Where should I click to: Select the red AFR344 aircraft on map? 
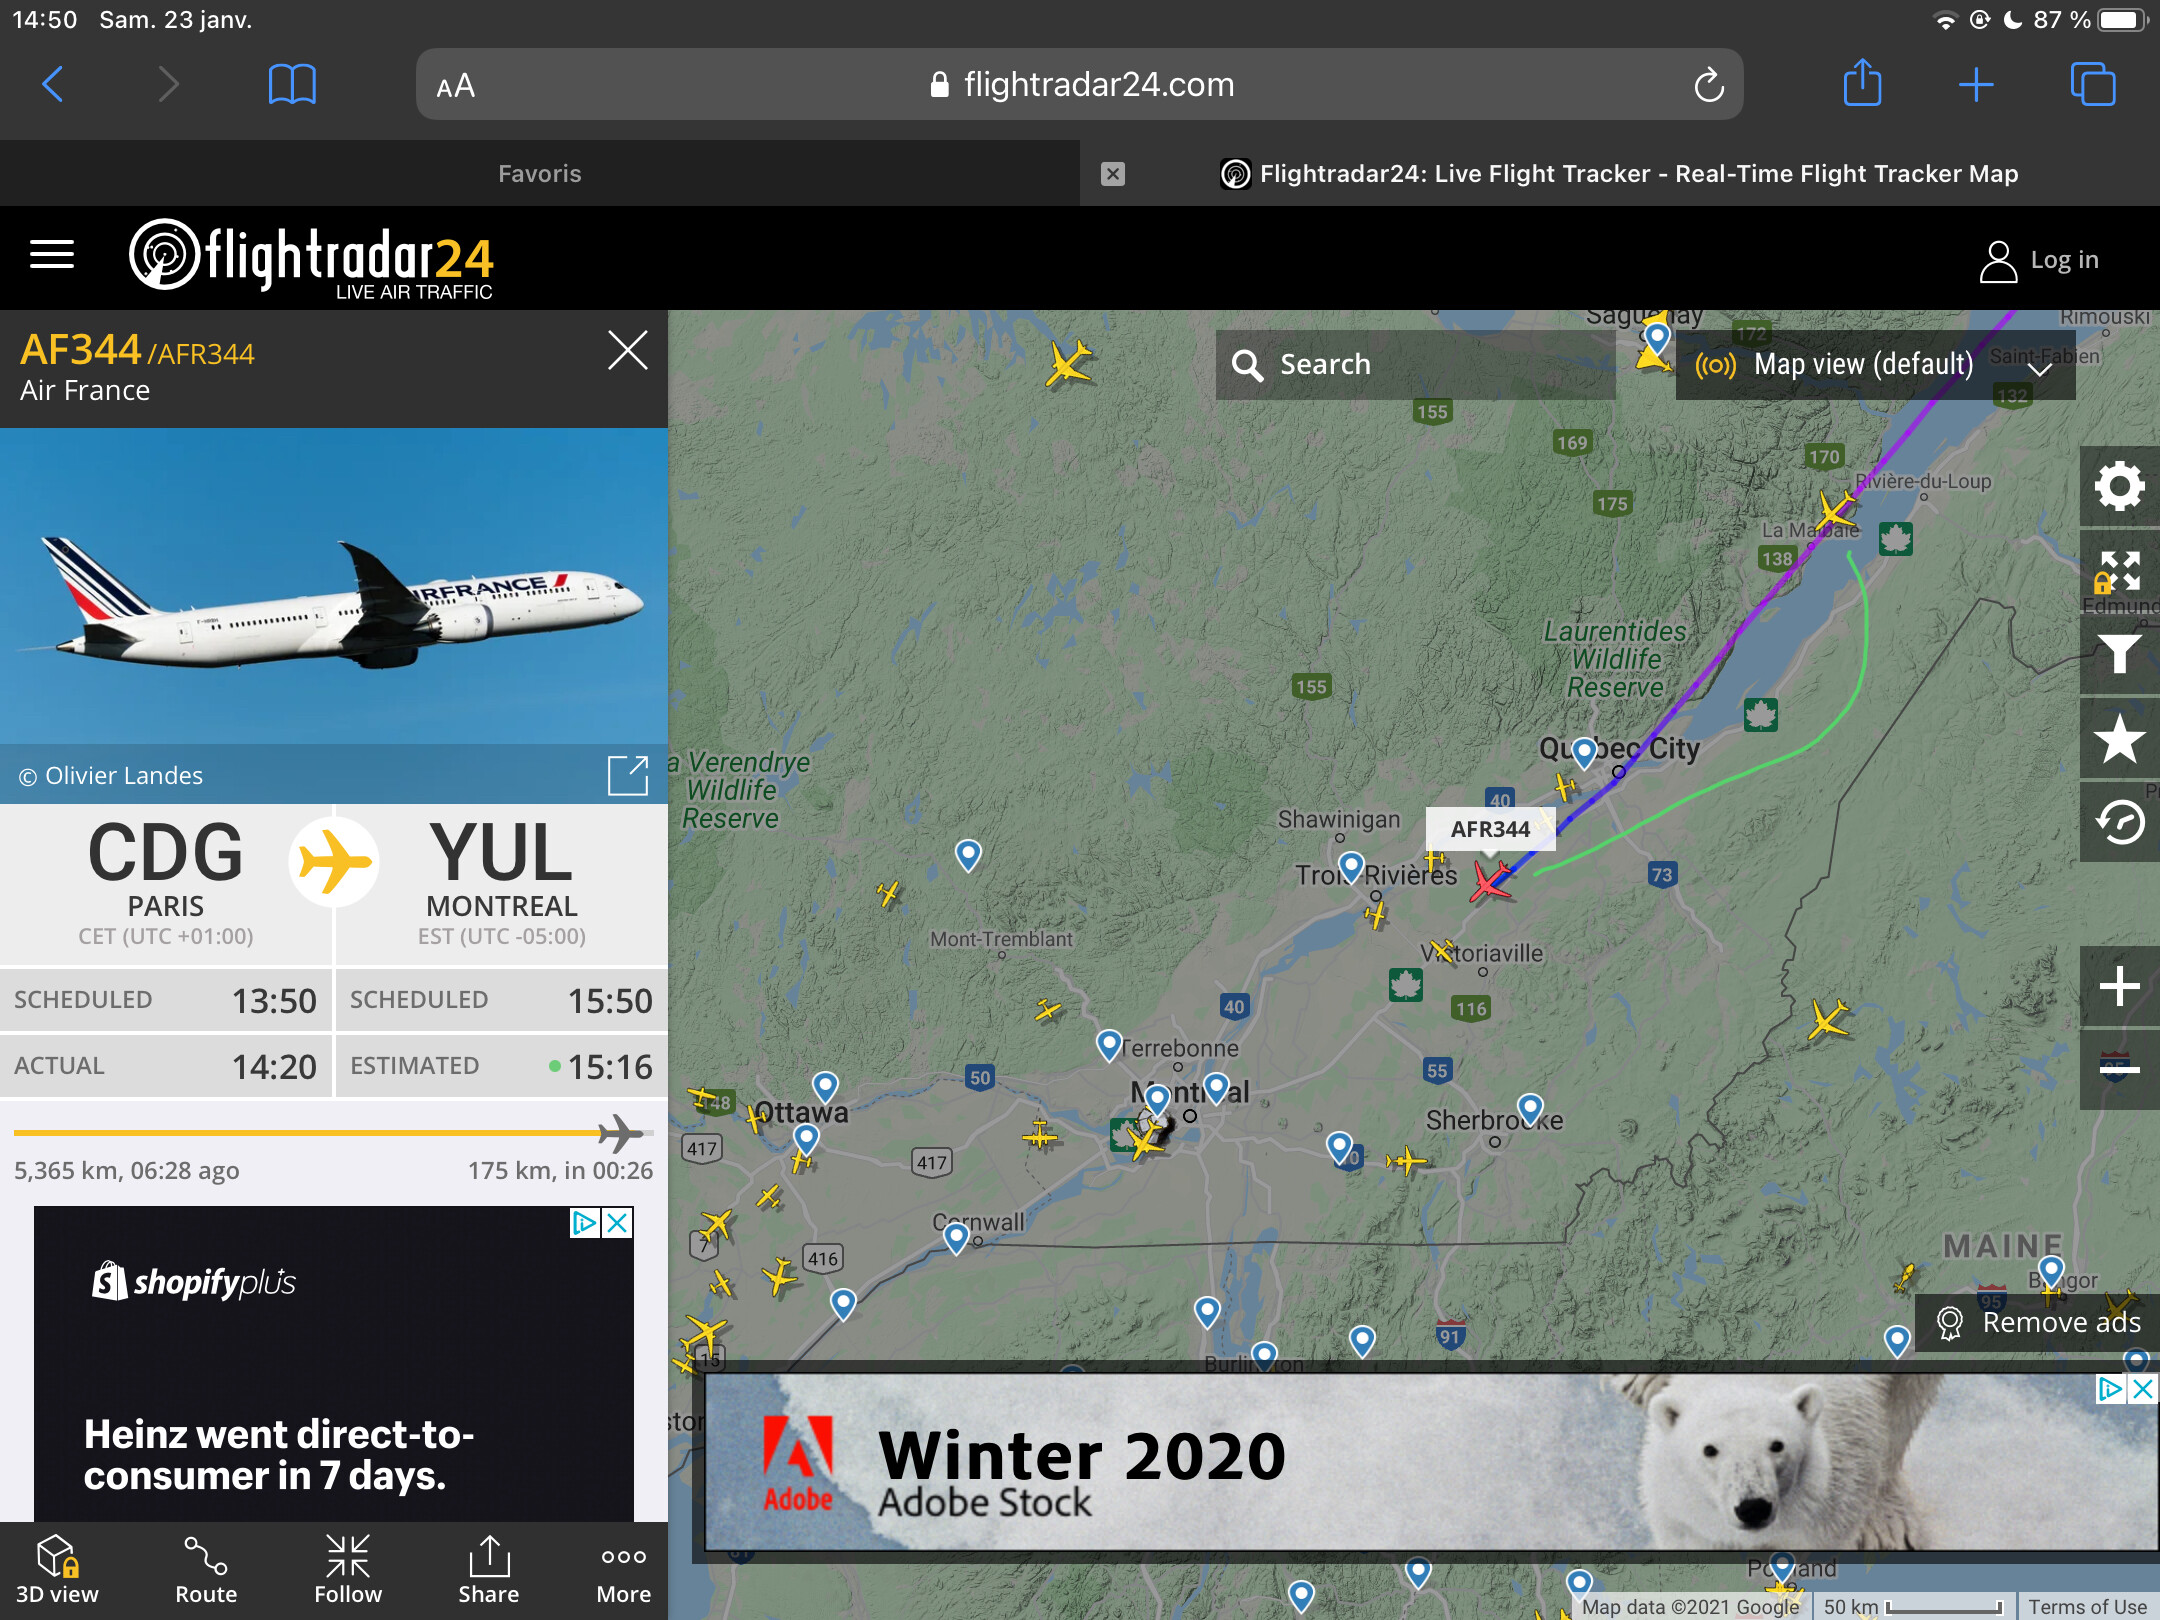(1490, 883)
